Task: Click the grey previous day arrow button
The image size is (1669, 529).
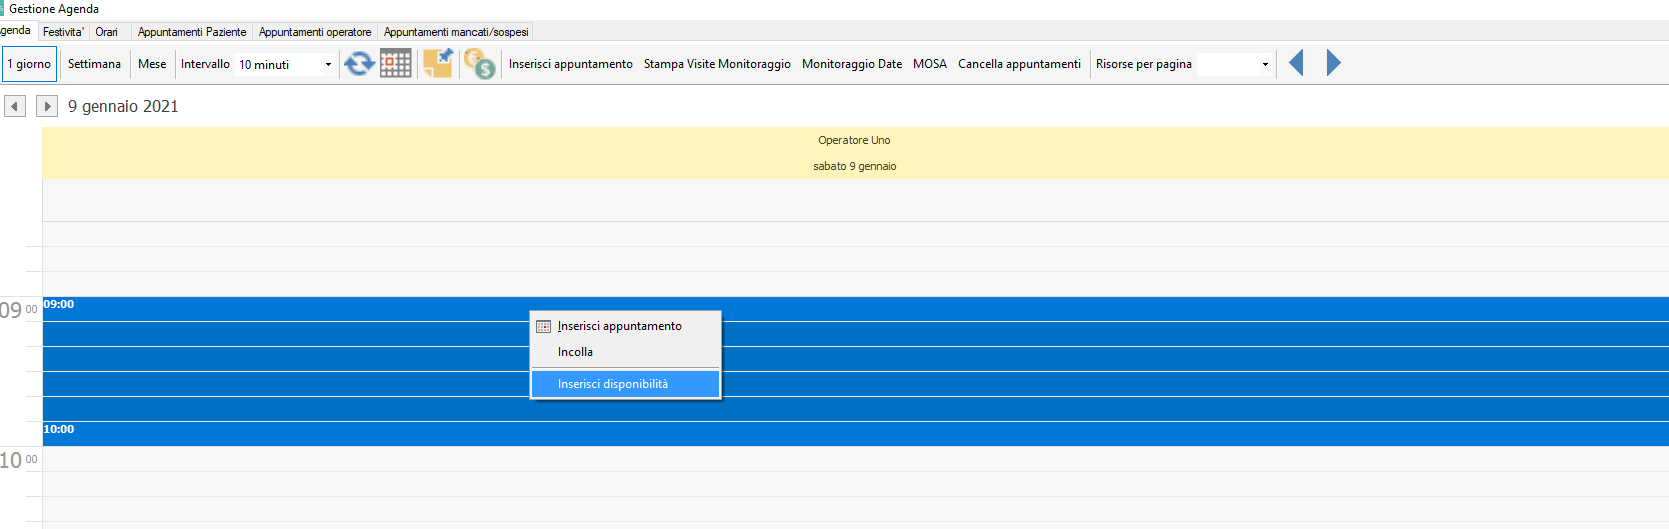Action: pos(15,106)
